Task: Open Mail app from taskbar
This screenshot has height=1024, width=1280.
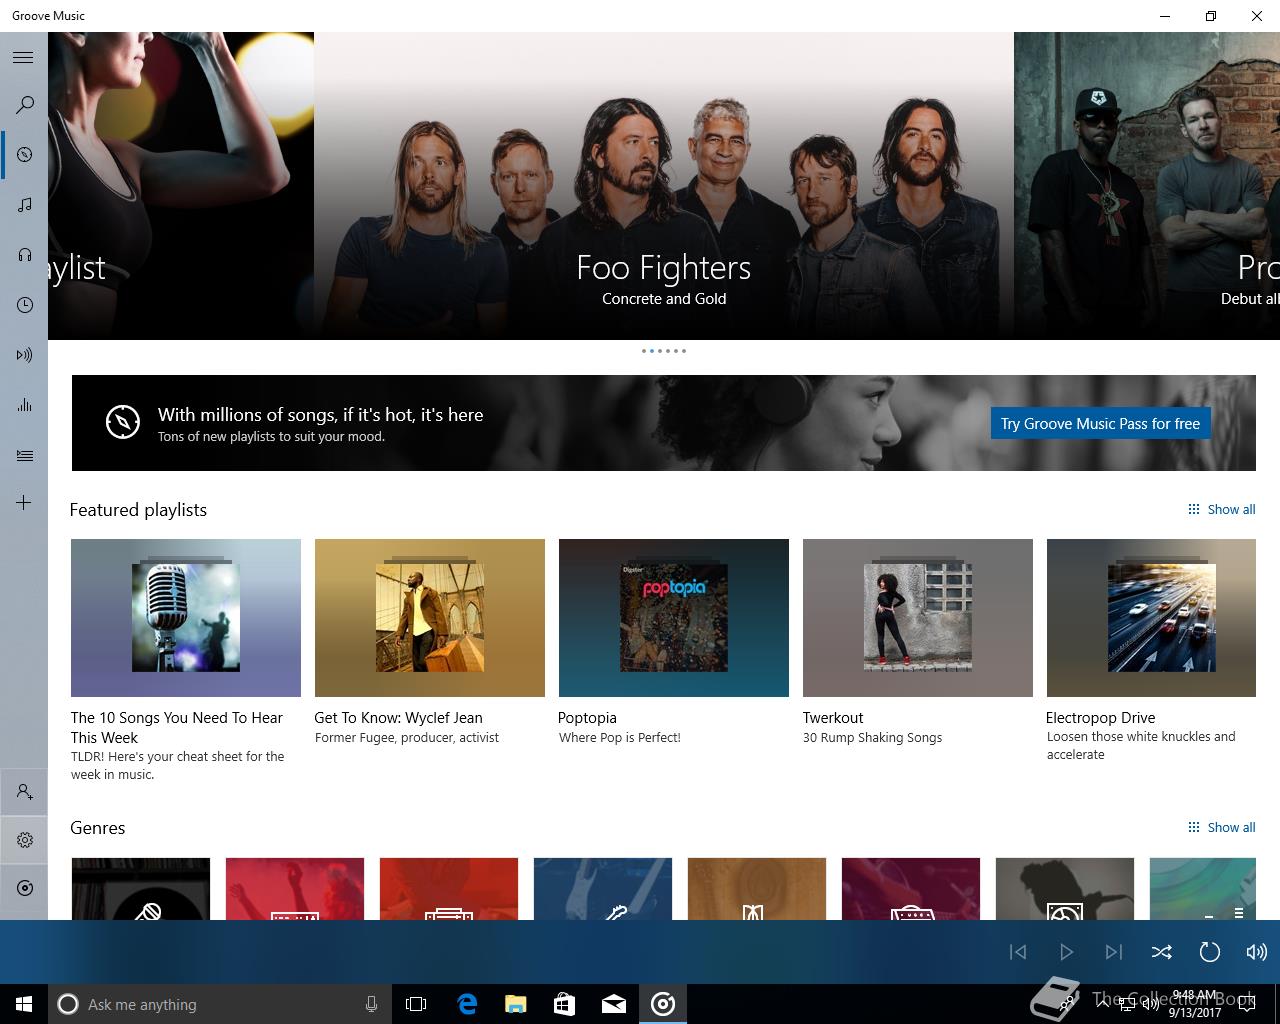Action: click(x=613, y=1004)
